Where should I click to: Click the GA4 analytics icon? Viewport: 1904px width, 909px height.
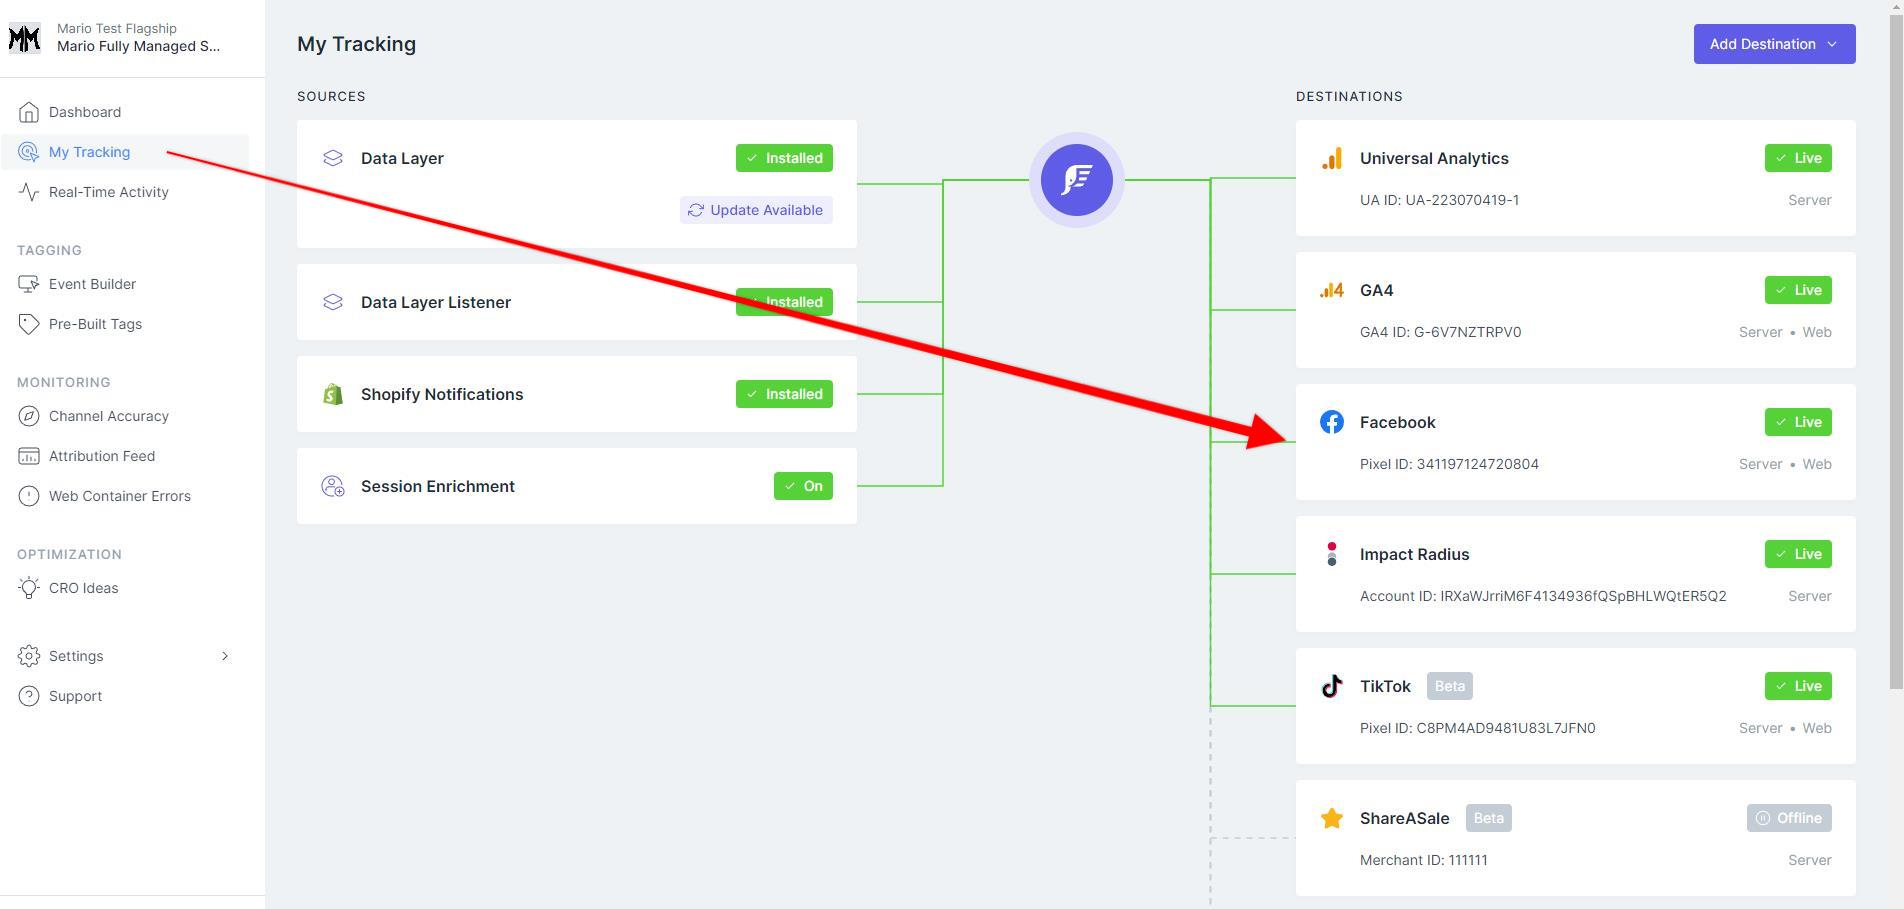click(x=1331, y=290)
